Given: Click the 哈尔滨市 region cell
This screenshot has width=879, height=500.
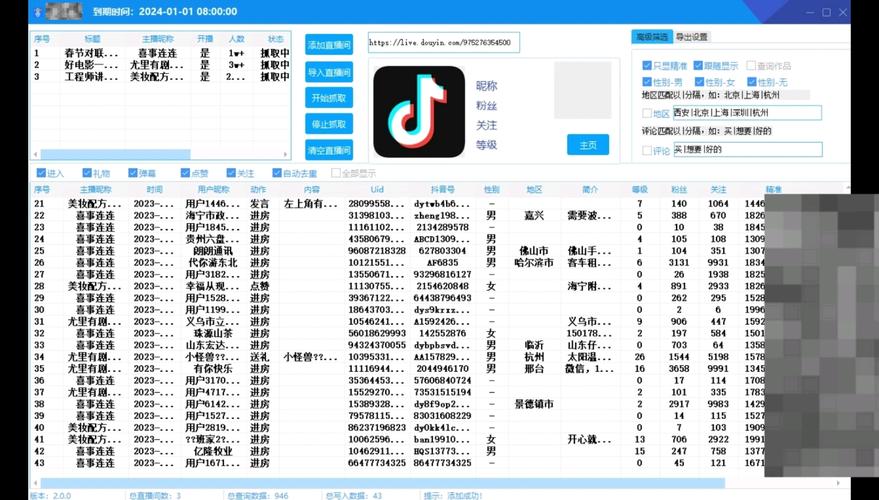Looking at the screenshot, I should (534, 262).
